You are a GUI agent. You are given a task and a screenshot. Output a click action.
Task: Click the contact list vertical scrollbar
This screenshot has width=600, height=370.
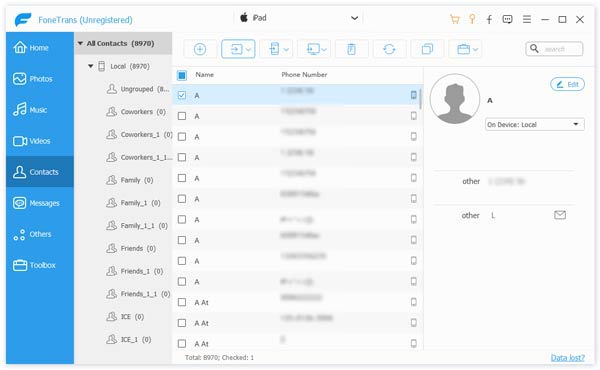pyautogui.click(x=421, y=99)
